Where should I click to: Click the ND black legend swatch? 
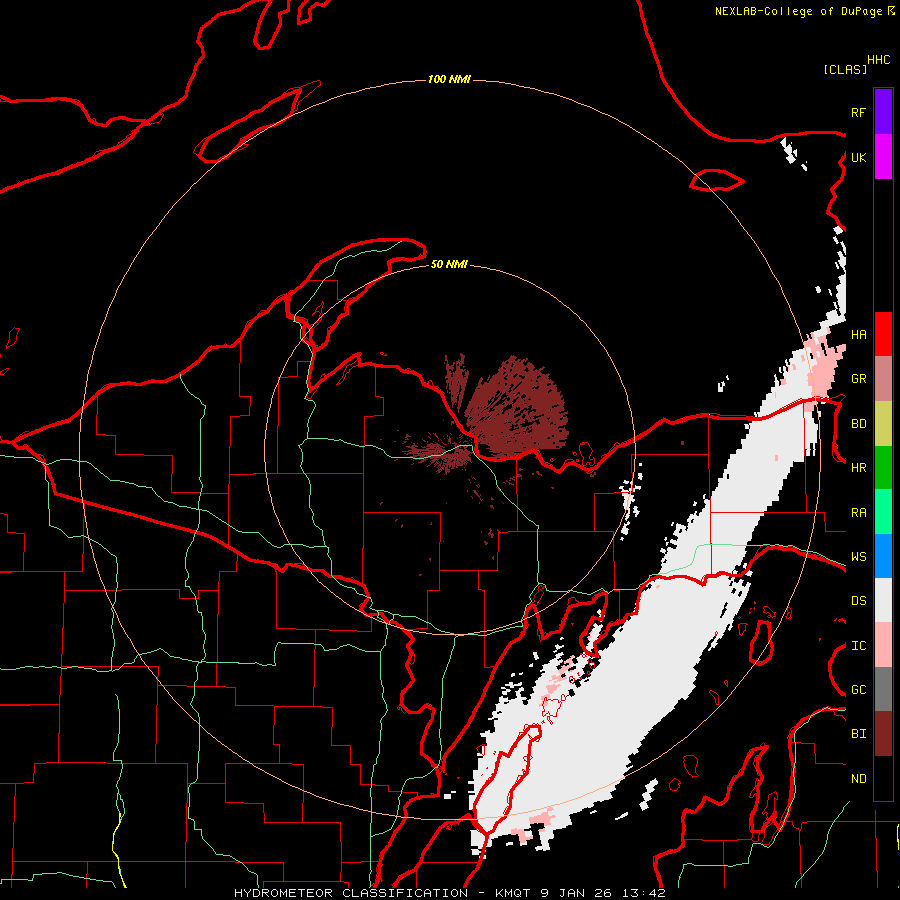click(883, 778)
